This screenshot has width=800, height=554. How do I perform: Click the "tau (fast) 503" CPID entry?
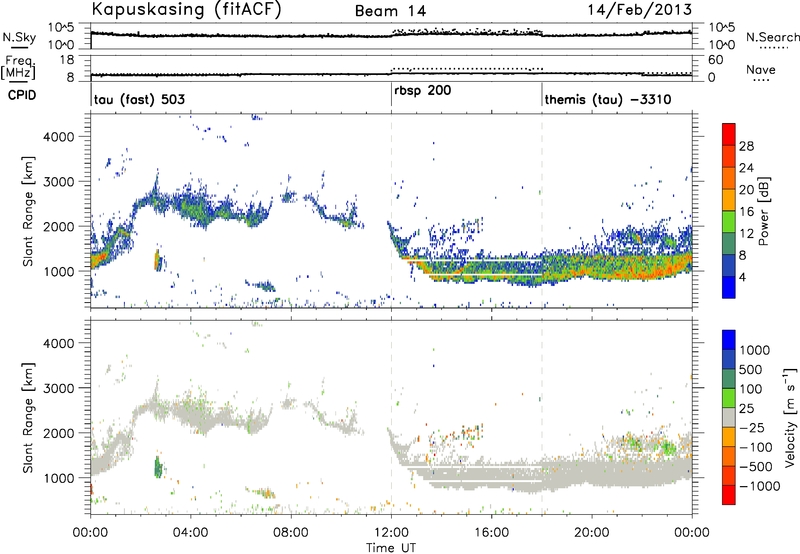pyautogui.click(x=139, y=99)
